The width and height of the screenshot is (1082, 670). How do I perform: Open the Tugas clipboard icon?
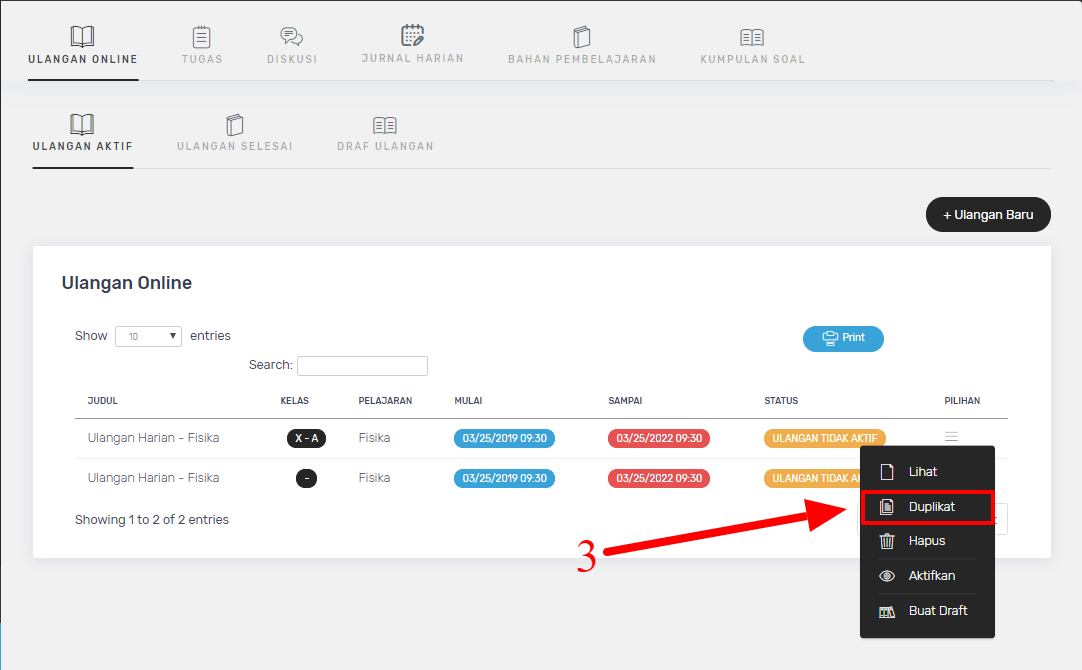[201, 37]
